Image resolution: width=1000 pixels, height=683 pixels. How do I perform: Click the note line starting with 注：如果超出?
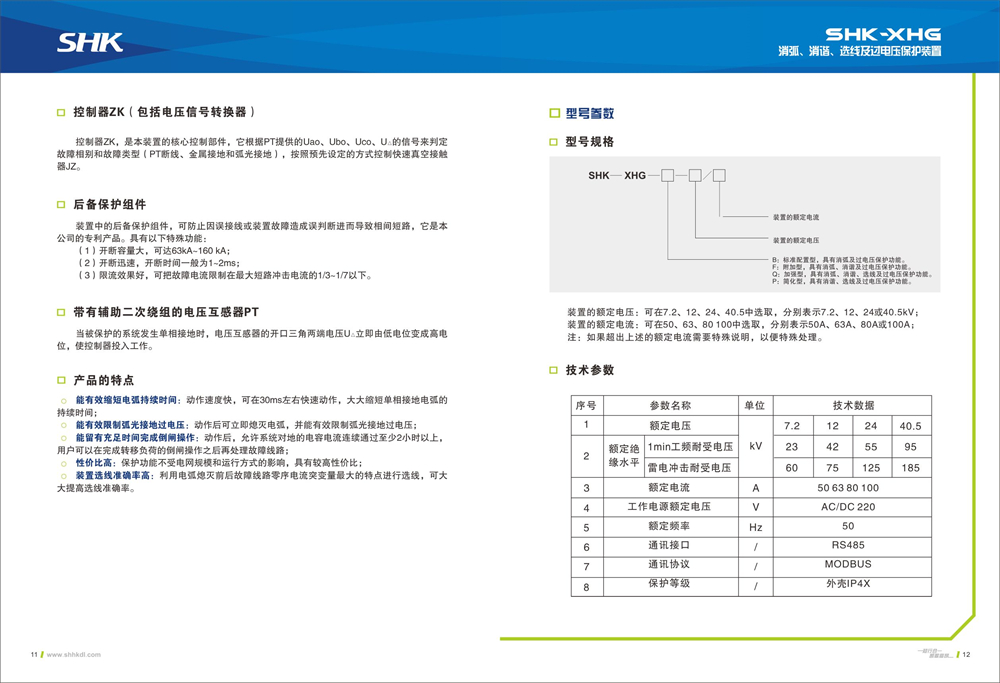(696, 337)
